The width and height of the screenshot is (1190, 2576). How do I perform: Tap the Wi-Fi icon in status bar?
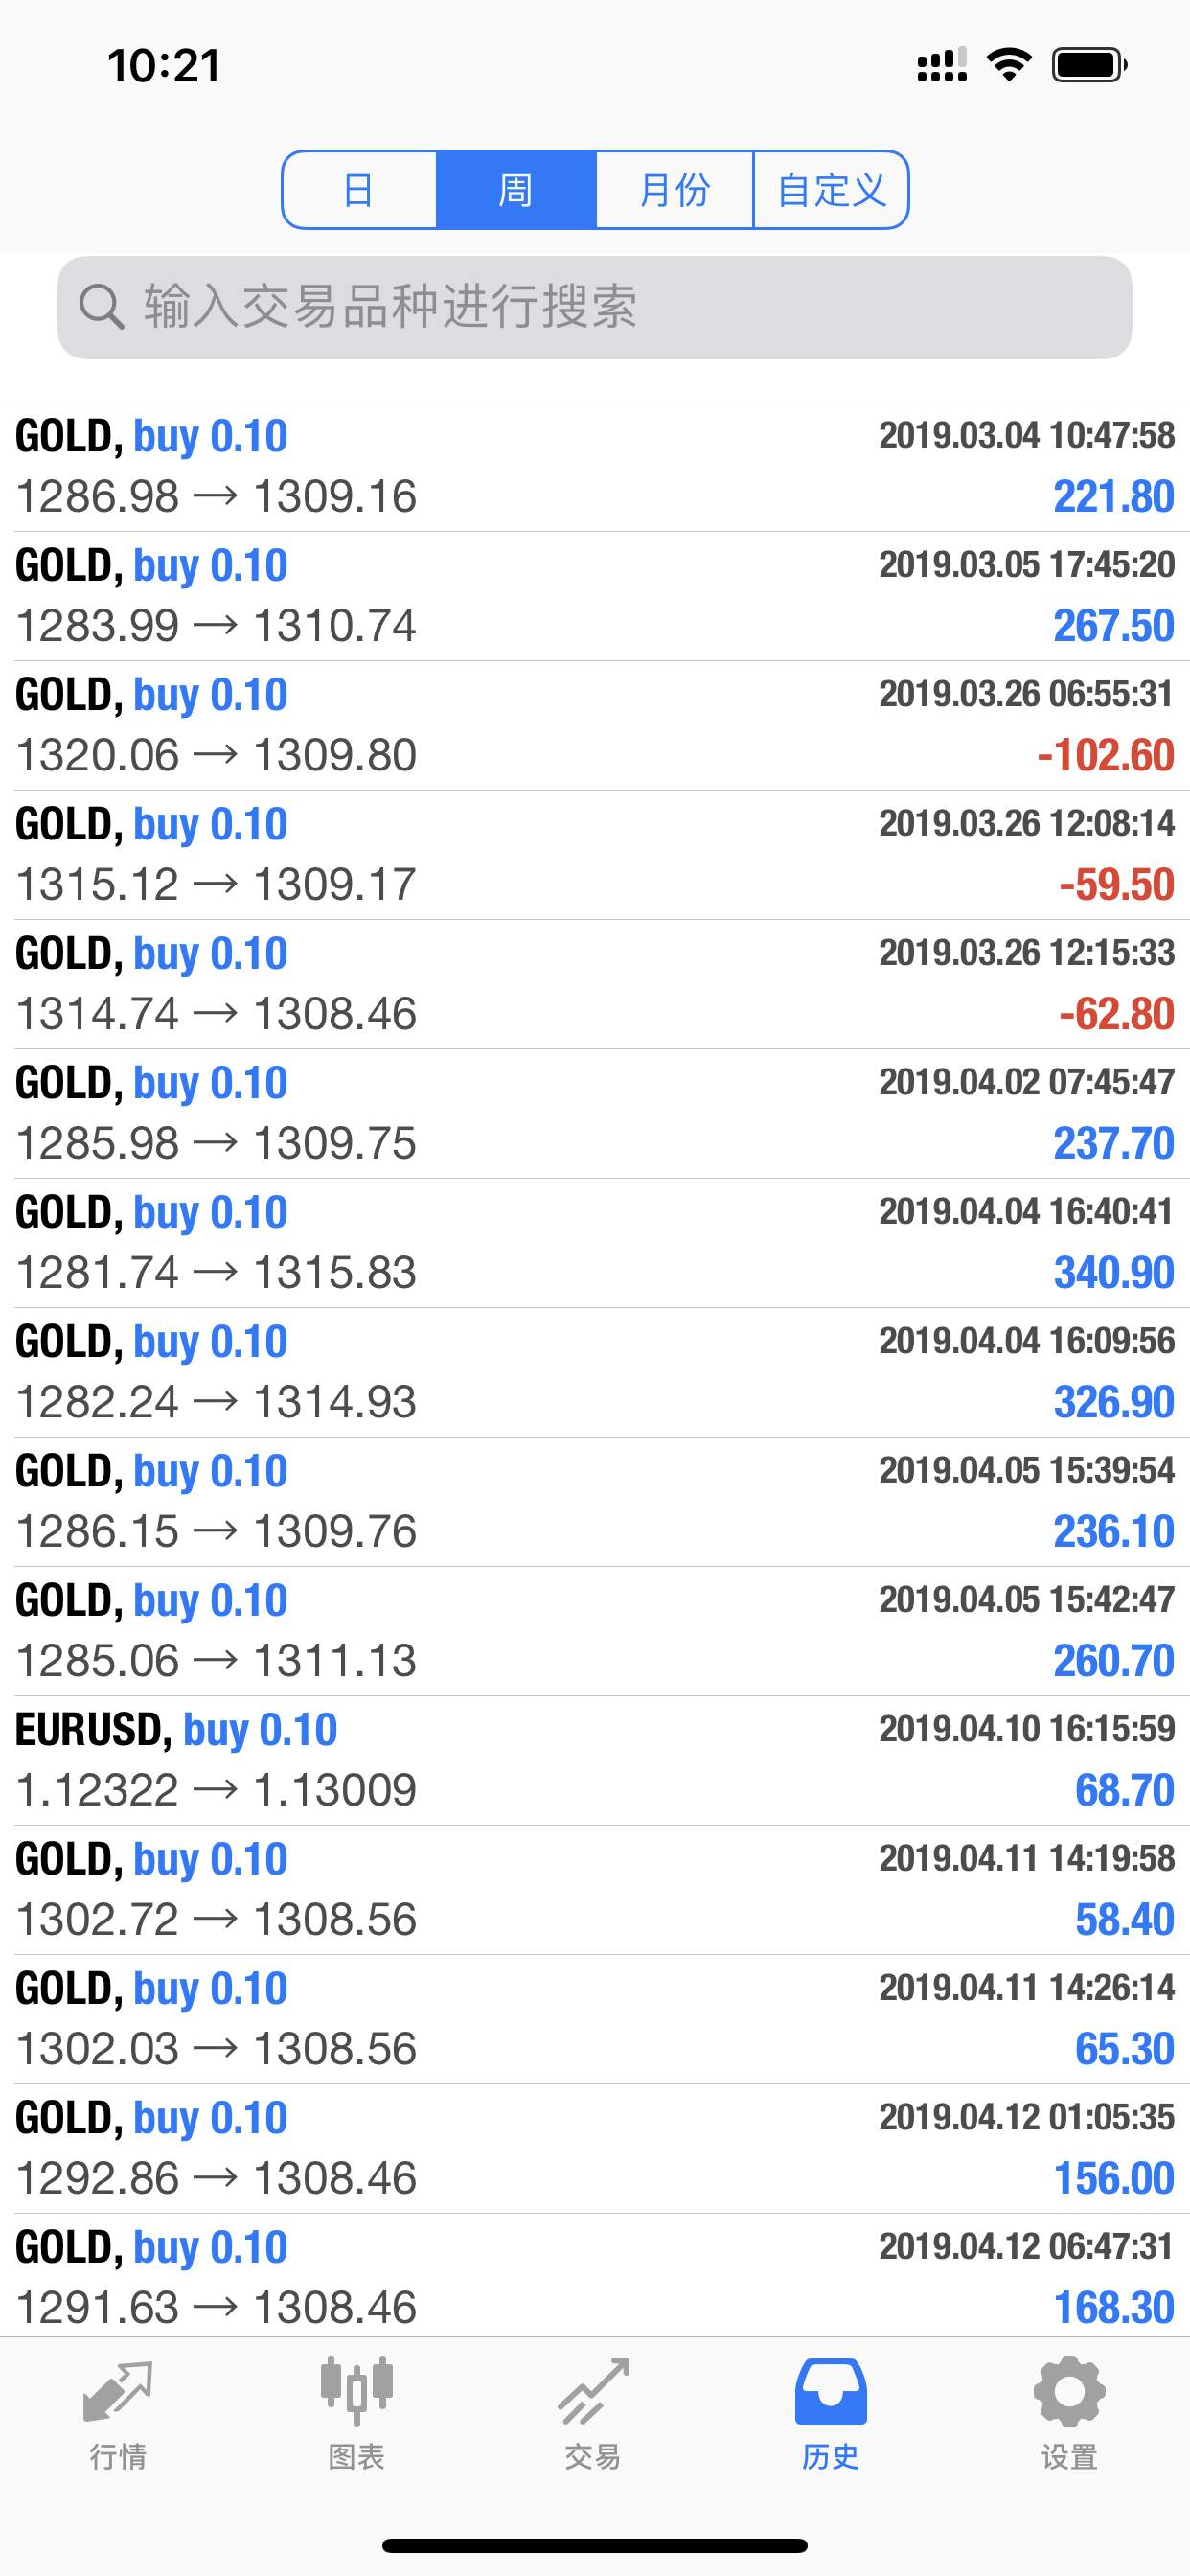point(1009,65)
